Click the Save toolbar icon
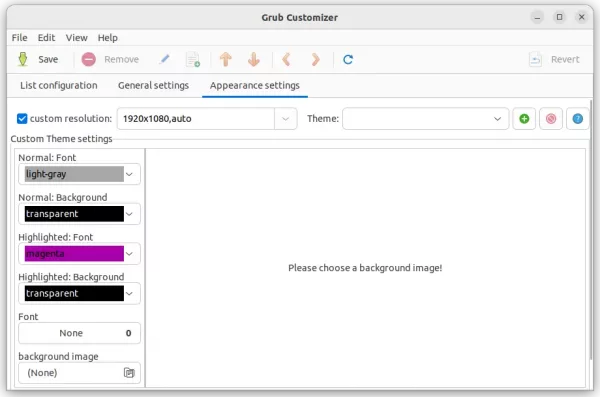The width and height of the screenshot is (600, 397). point(23,59)
